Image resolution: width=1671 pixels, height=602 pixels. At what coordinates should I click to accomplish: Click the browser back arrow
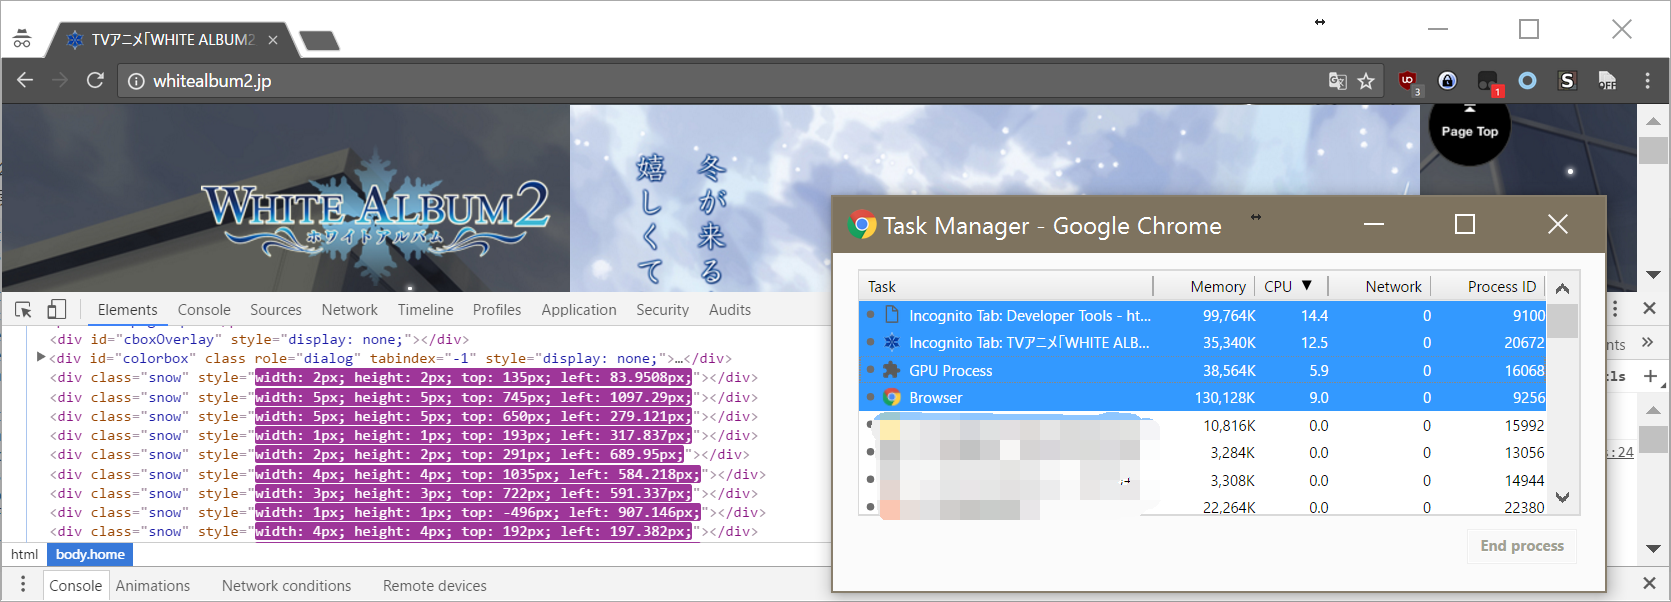click(x=25, y=80)
